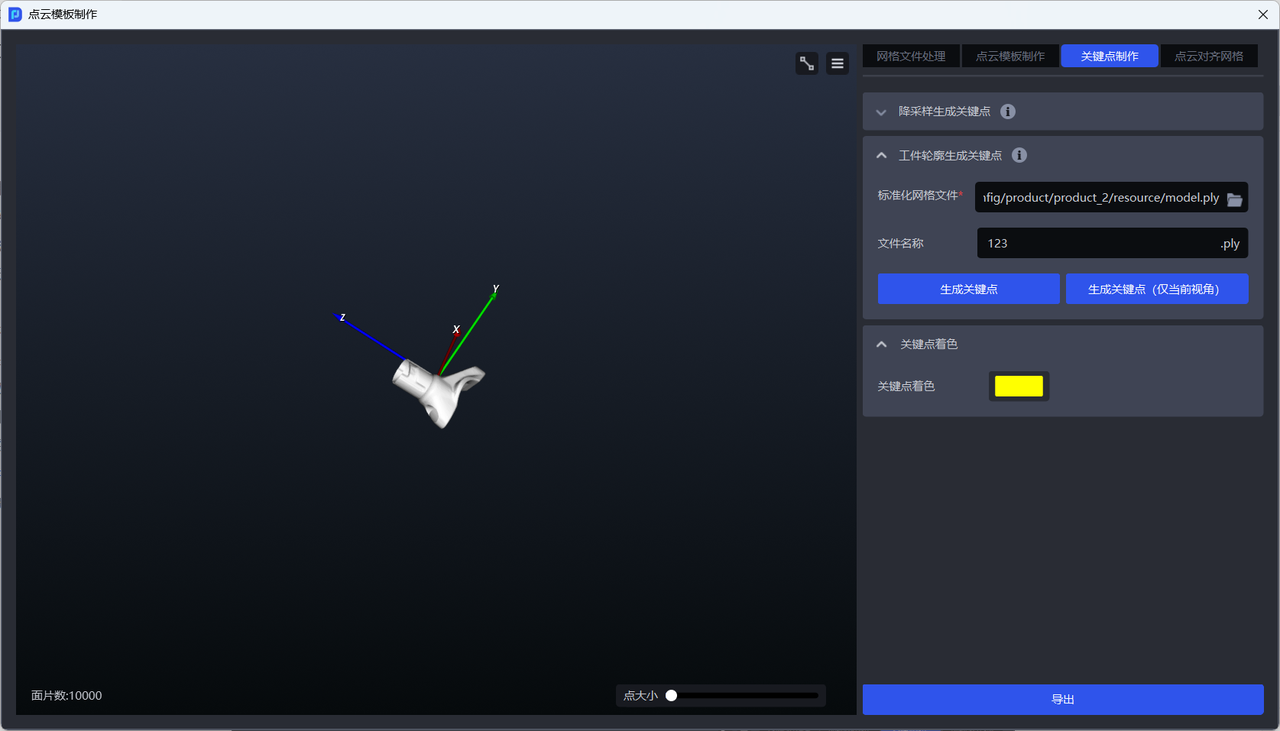Click info icon beside 降采样生成关键点
This screenshot has width=1280, height=731.
coord(1008,112)
